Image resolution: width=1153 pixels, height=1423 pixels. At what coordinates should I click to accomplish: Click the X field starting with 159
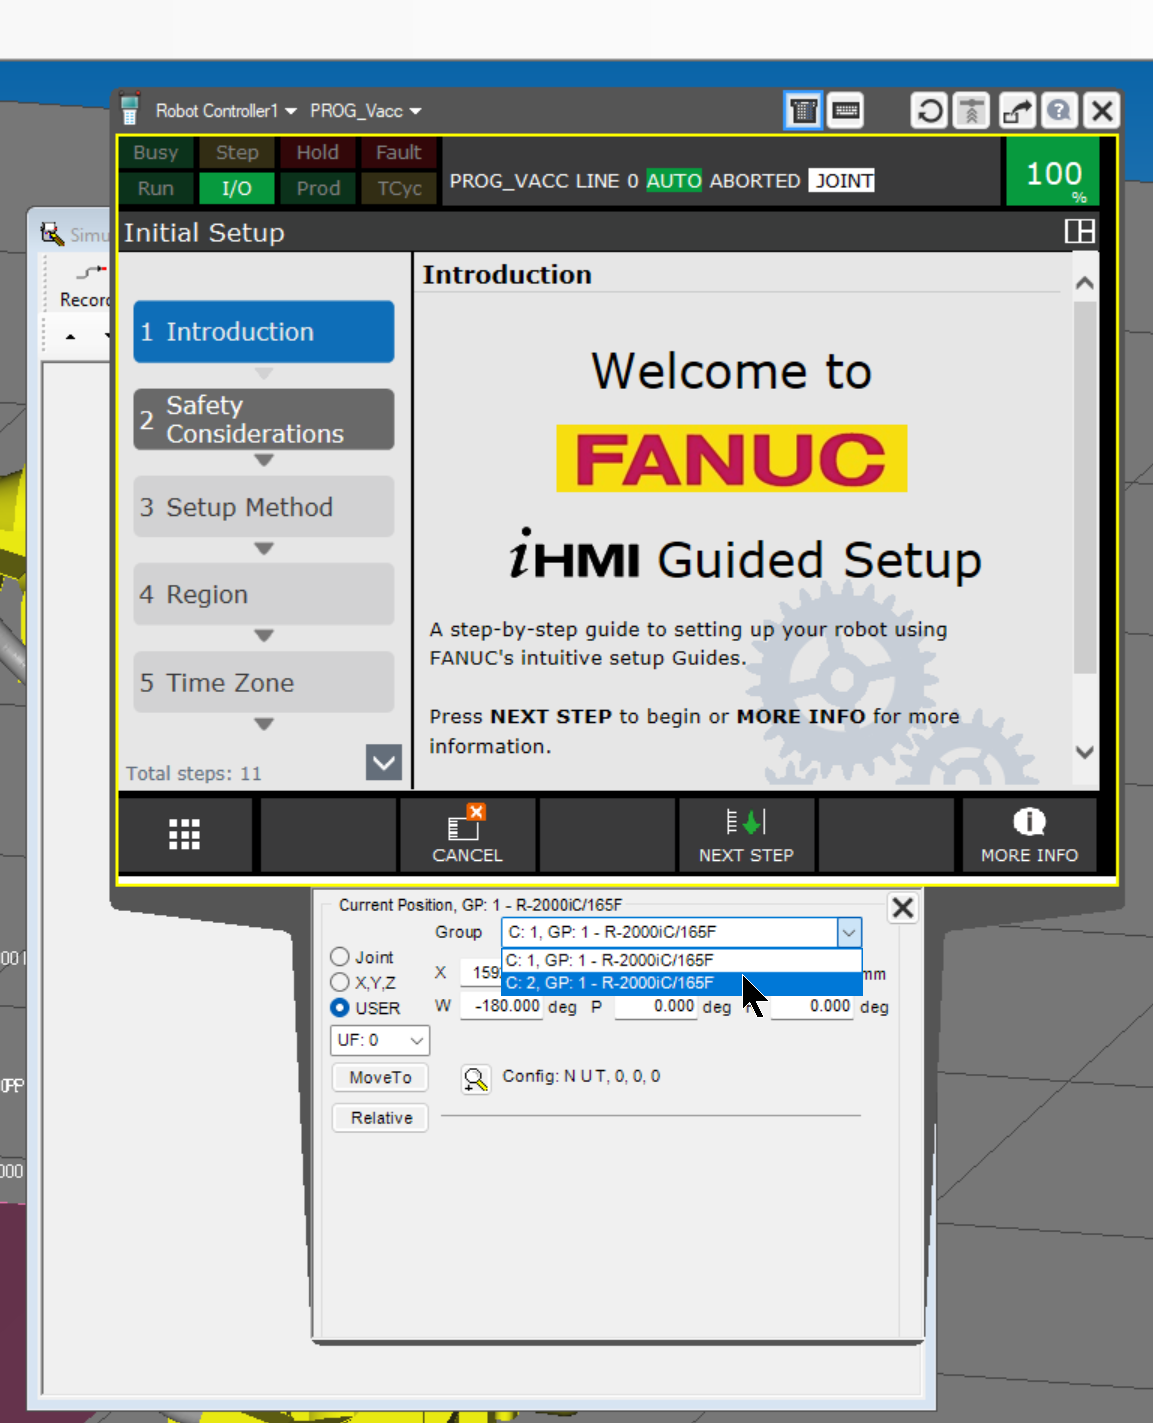coord(481,972)
